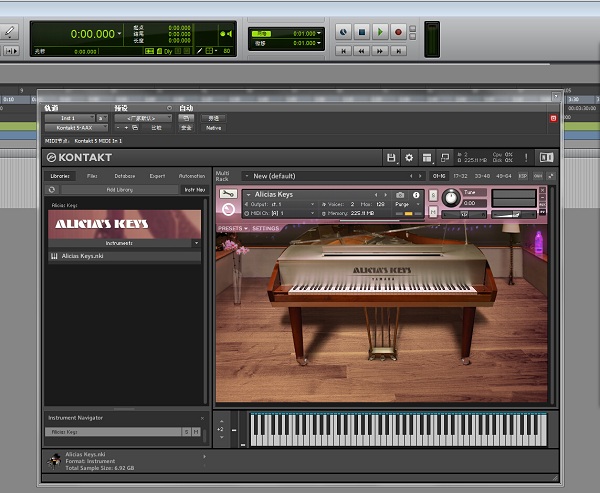Click Add Library button

(120, 189)
